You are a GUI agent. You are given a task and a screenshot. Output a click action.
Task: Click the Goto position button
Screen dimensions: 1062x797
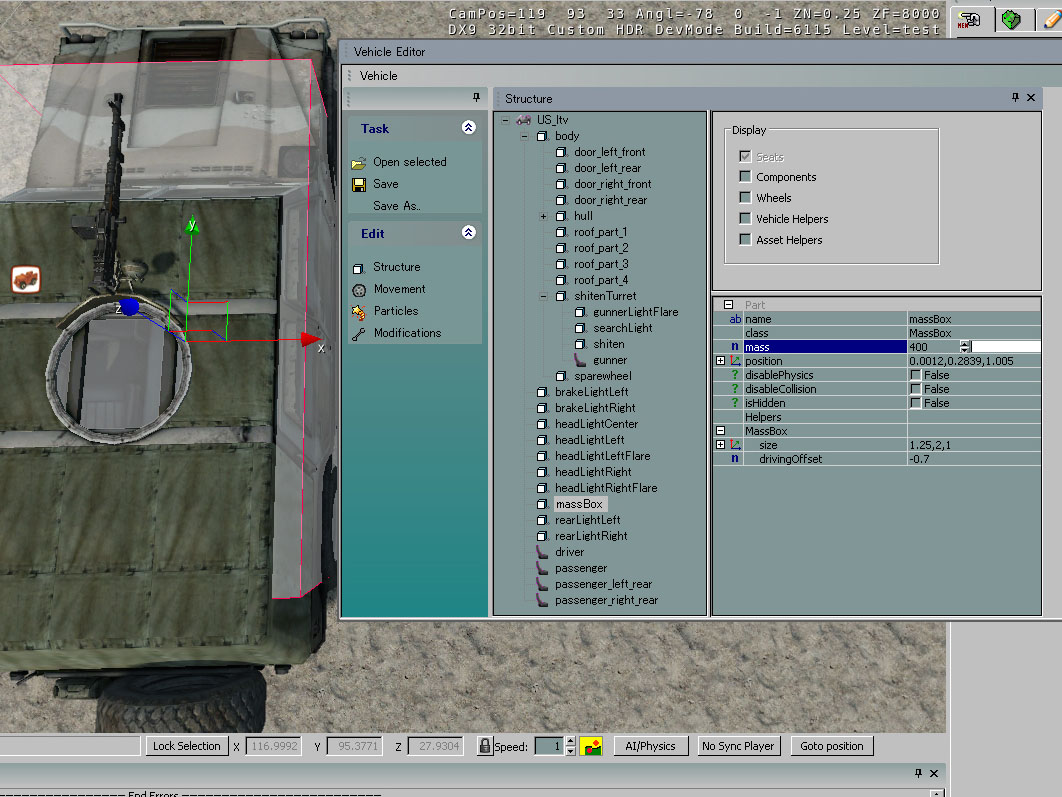(832, 746)
